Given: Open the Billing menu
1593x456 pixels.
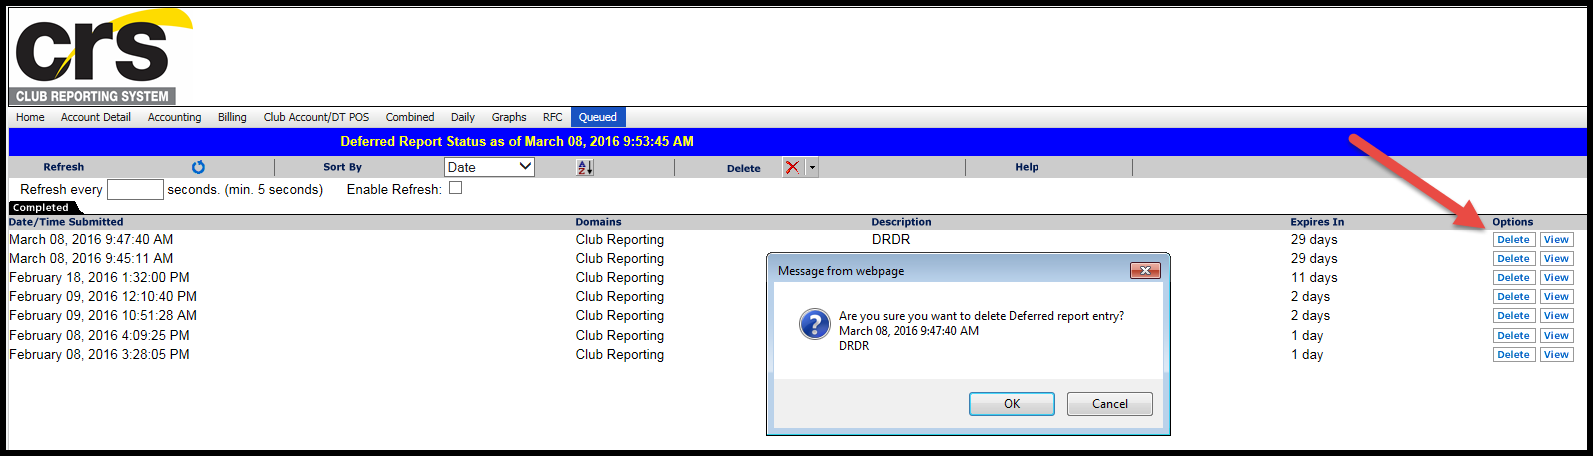Looking at the screenshot, I should (232, 117).
